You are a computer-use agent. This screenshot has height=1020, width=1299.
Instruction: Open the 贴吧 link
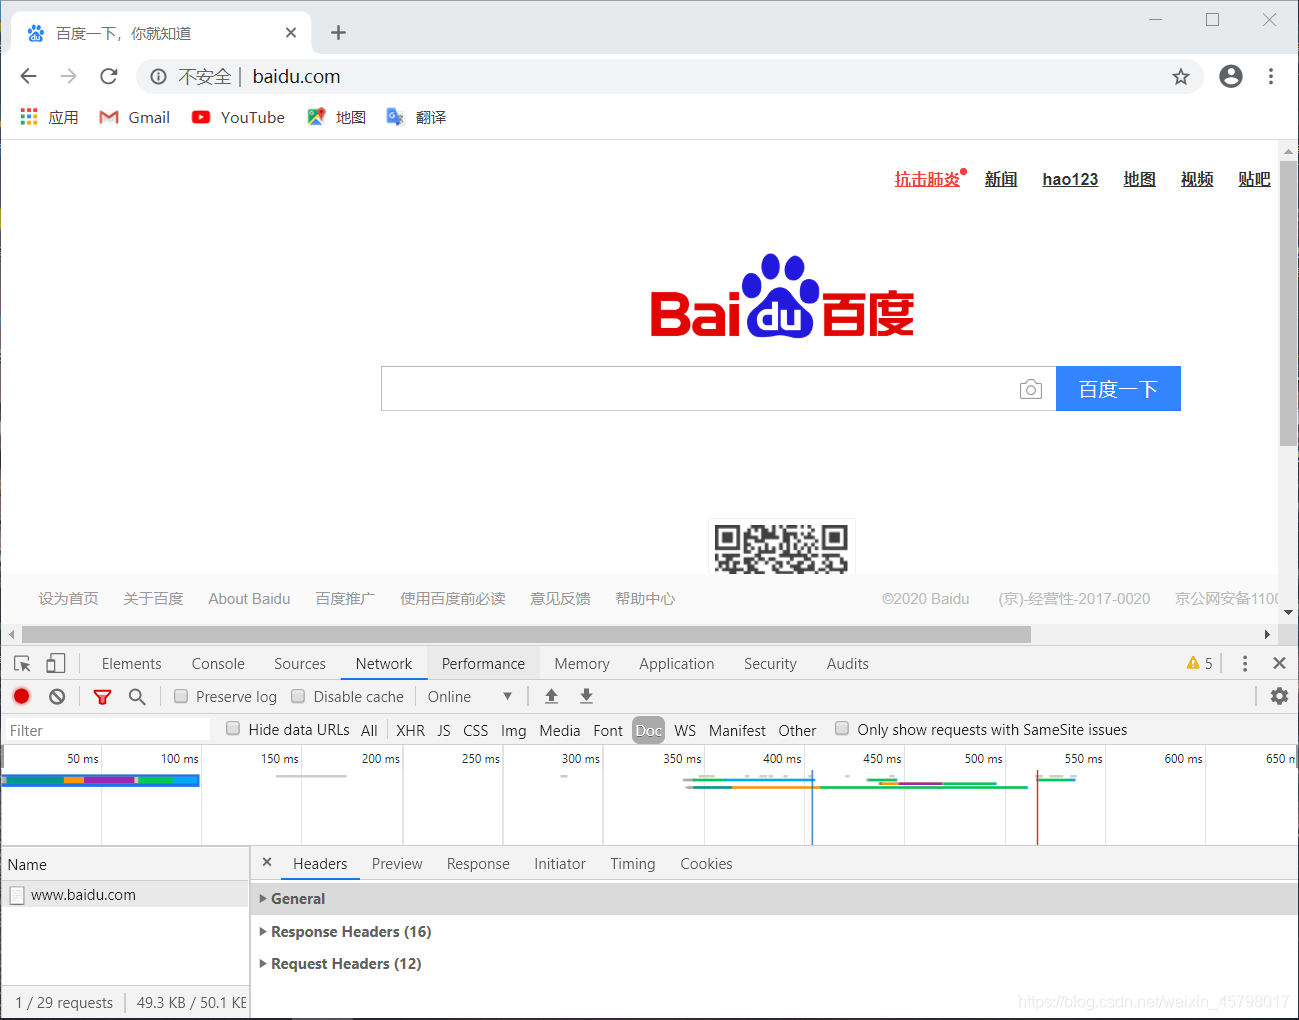(x=1254, y=179)
